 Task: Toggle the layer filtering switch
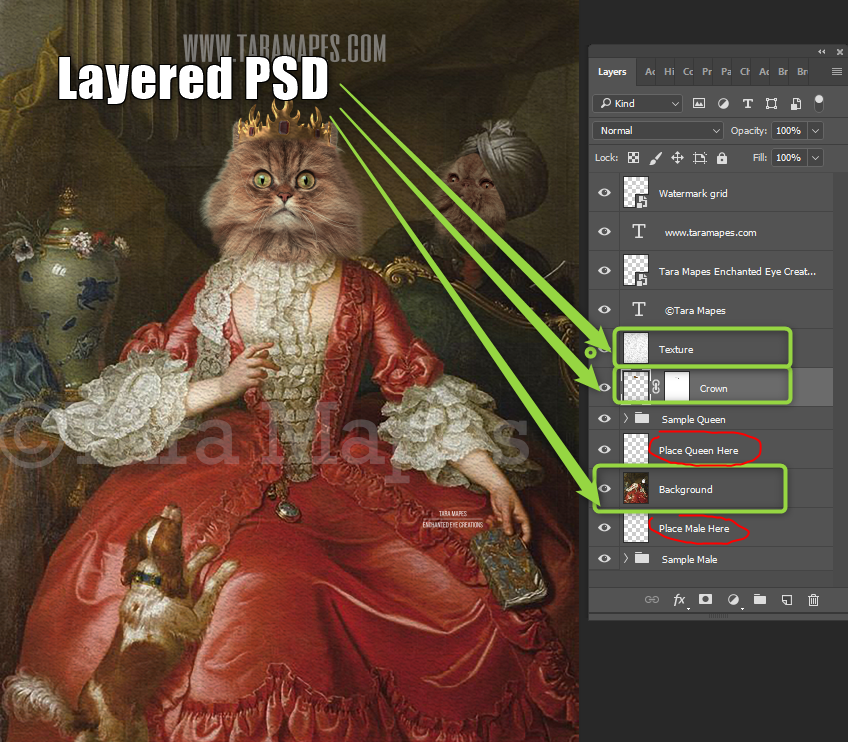819,103
